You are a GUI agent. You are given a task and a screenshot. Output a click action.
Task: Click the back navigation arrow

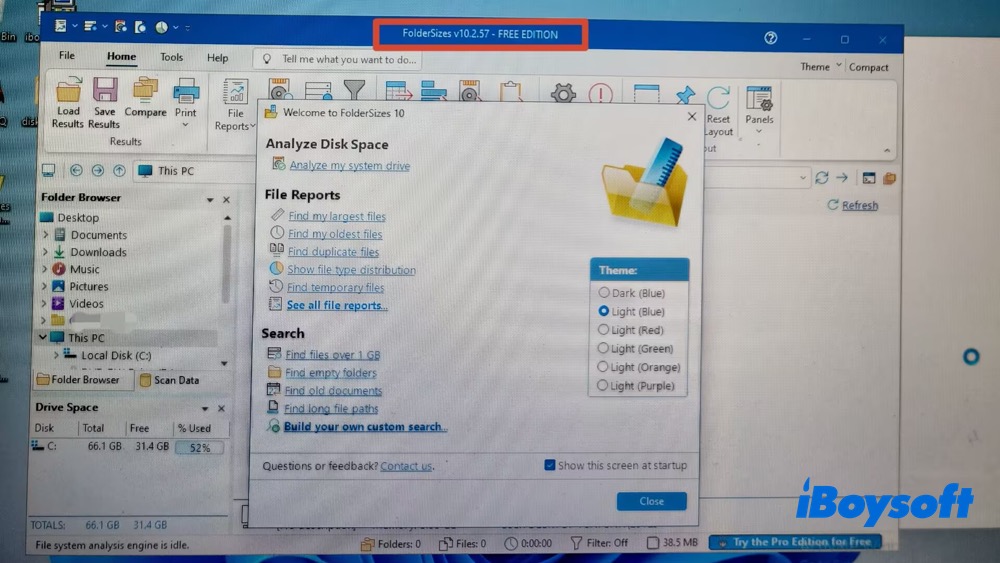coord(76,170)
